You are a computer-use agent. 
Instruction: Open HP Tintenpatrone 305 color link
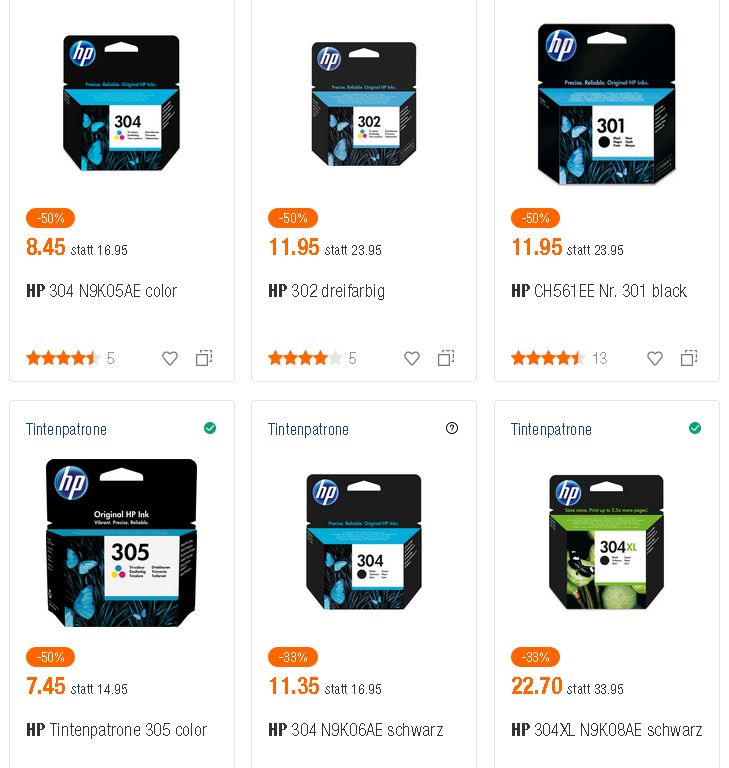pos(117,730)
